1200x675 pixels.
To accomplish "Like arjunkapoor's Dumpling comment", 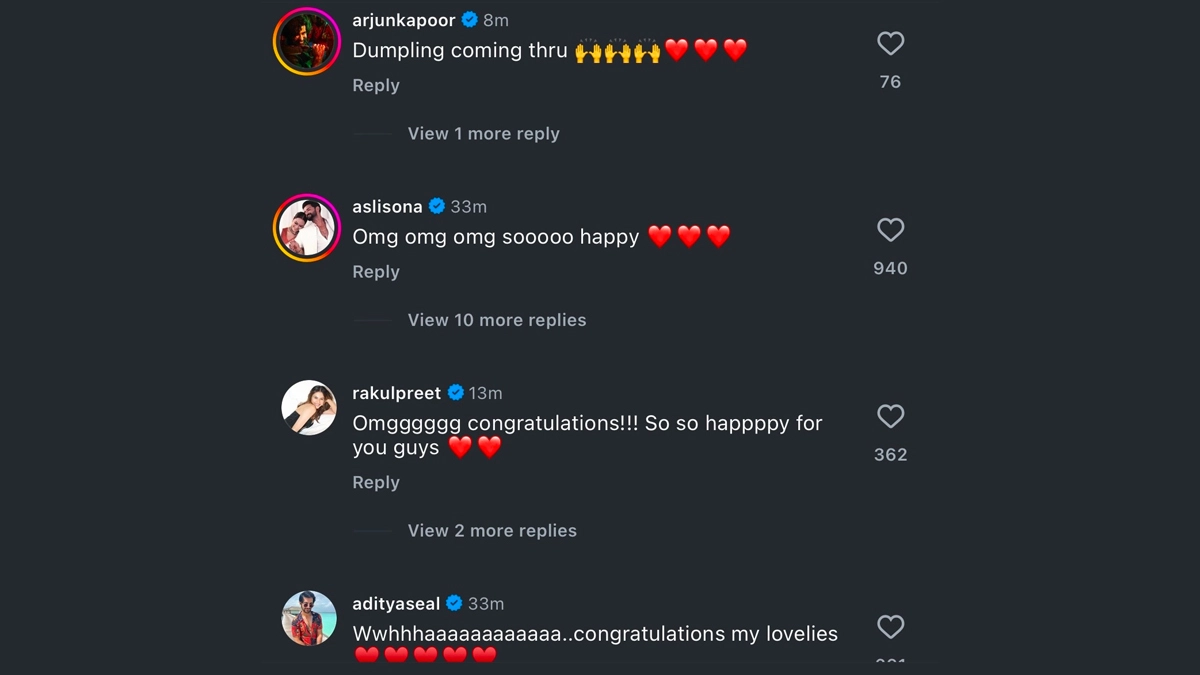I will [x=890, y=43].
